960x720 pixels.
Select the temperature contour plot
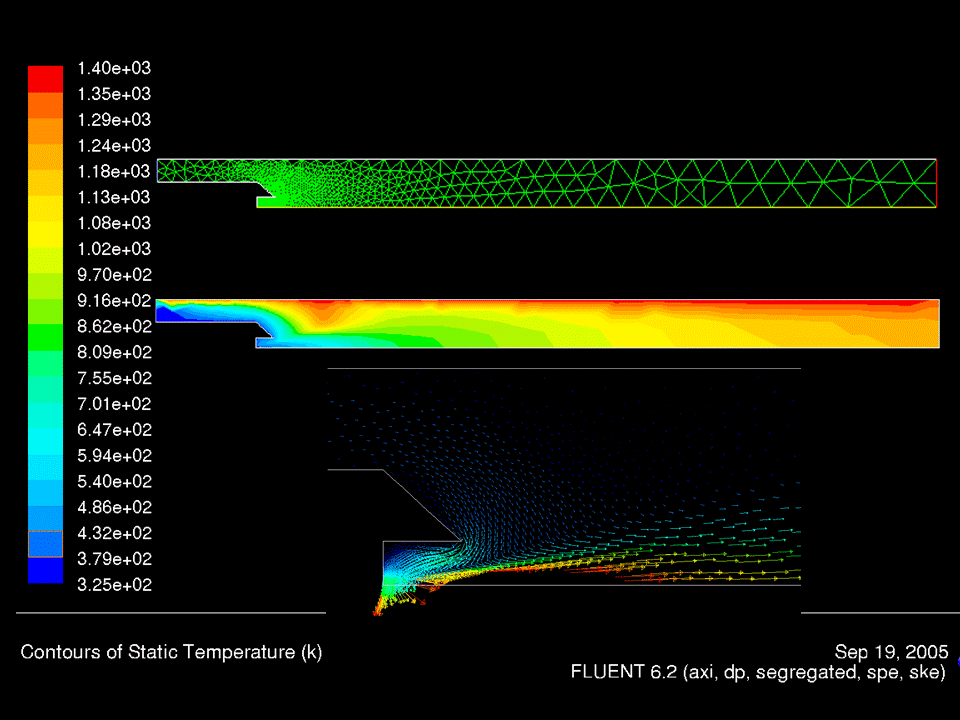tap(550, 320)
